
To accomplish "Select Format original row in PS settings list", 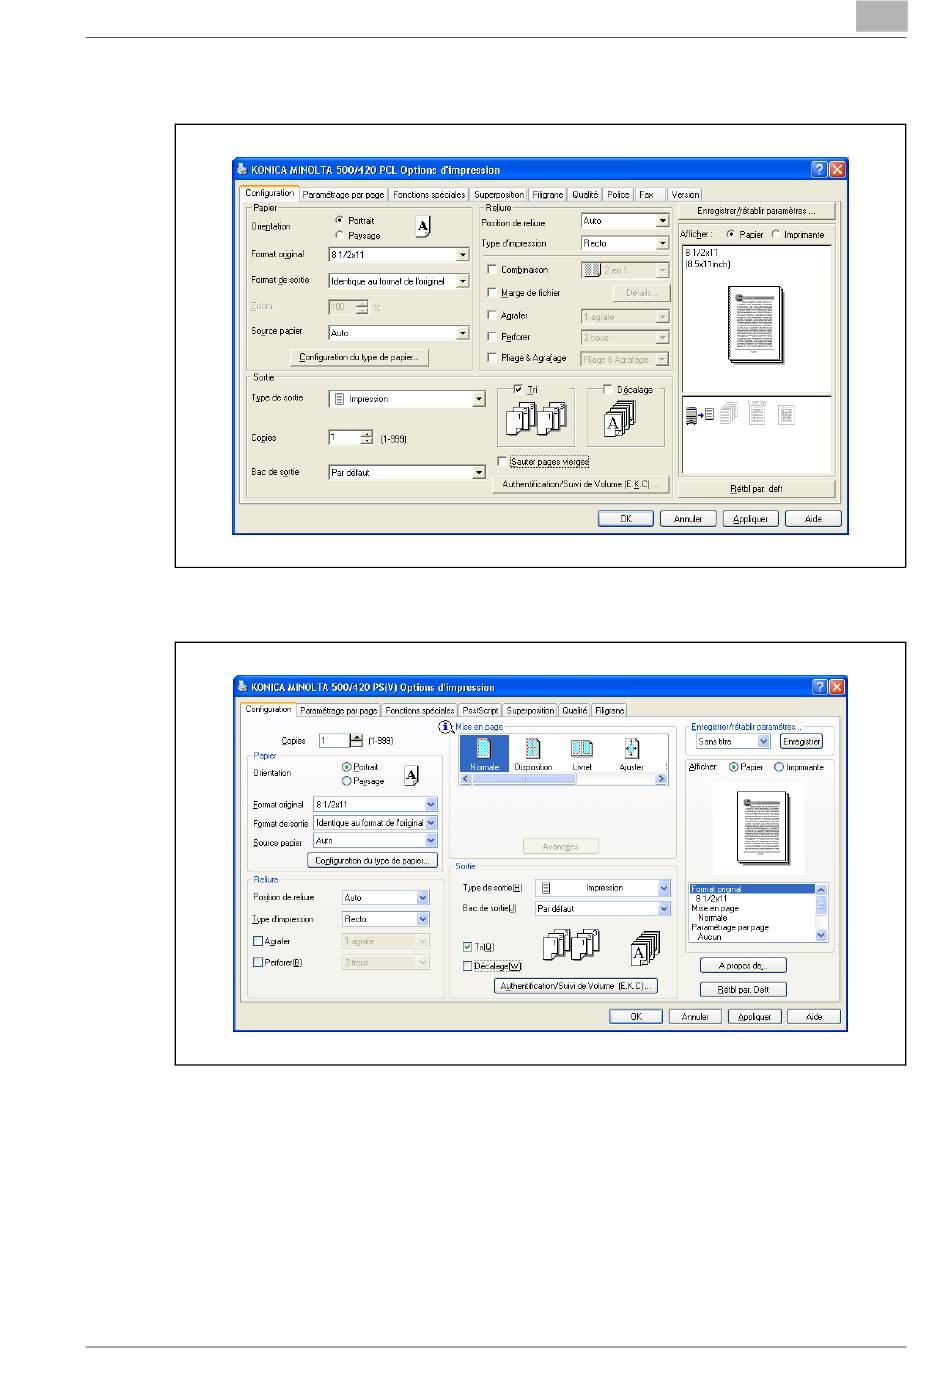I will pos(752,889).
